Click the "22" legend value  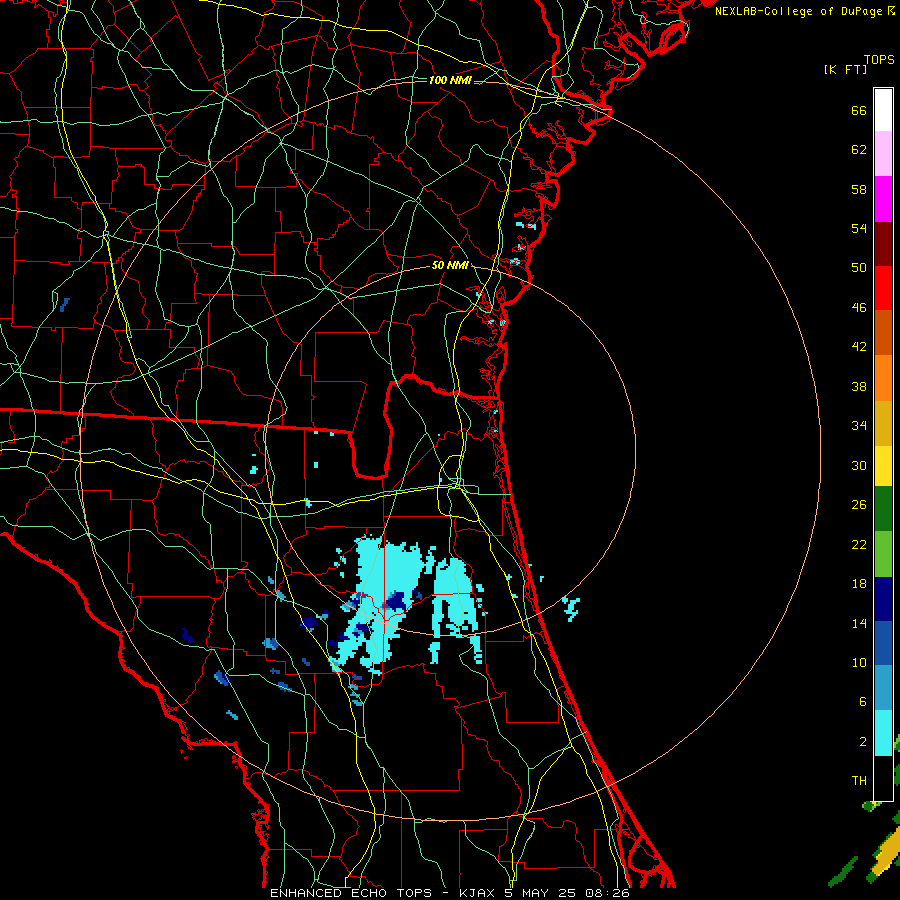pyautogui.click(x=859, y=544)
